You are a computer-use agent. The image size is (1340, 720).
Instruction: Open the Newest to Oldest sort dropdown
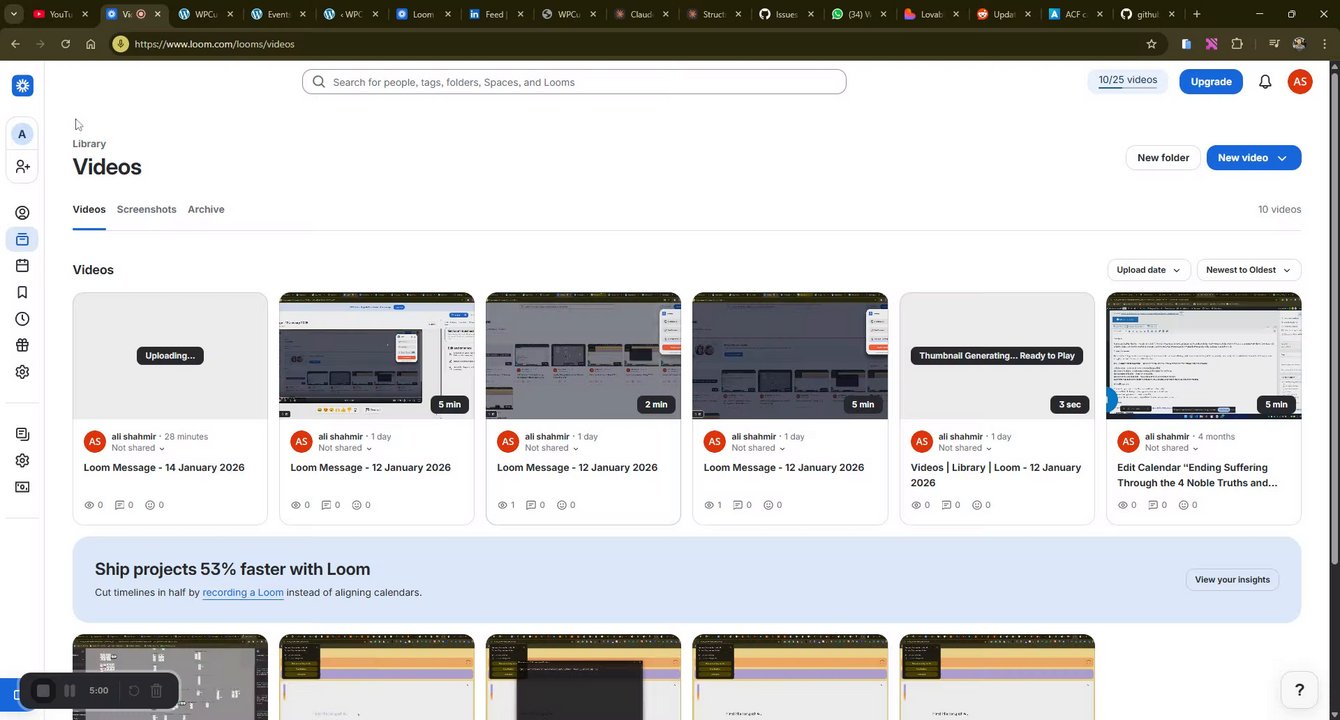[1249, 270]
